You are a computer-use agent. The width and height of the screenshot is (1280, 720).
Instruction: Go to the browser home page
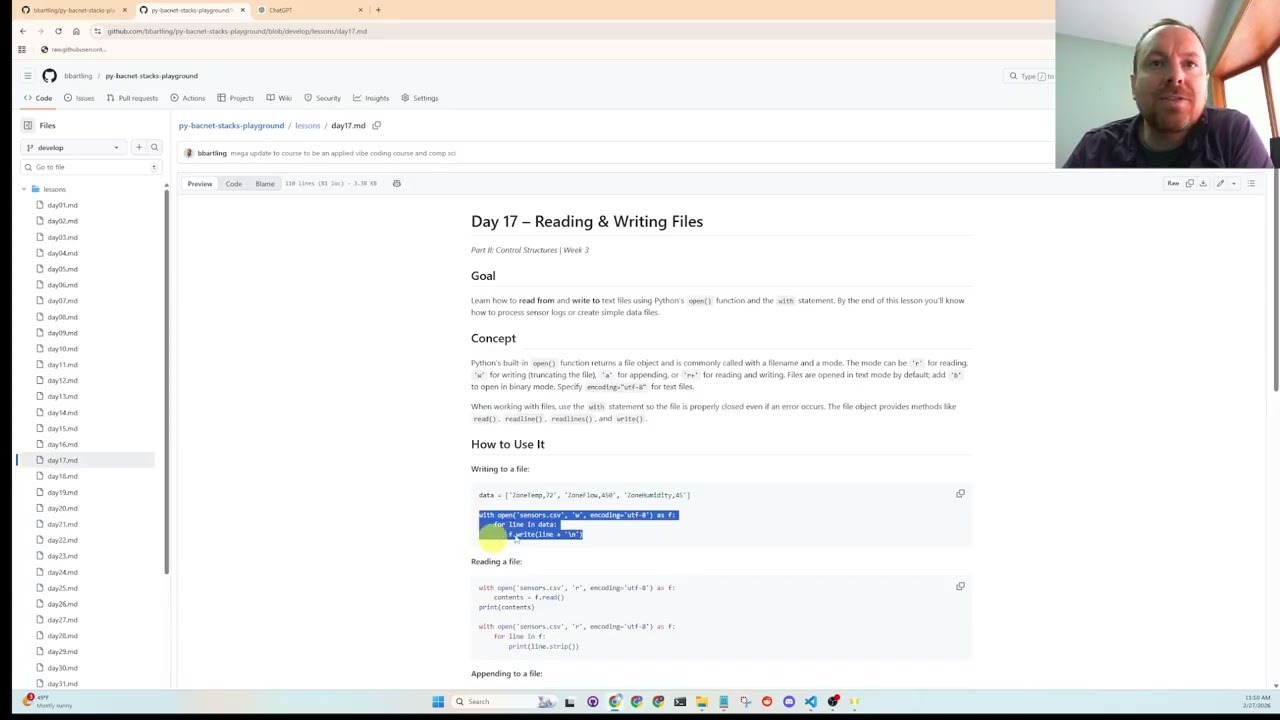tap(76, 31)
